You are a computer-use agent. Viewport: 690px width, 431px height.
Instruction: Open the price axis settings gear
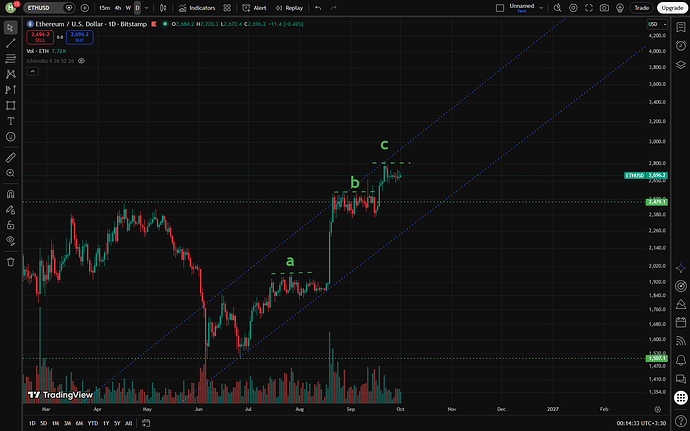657,409
